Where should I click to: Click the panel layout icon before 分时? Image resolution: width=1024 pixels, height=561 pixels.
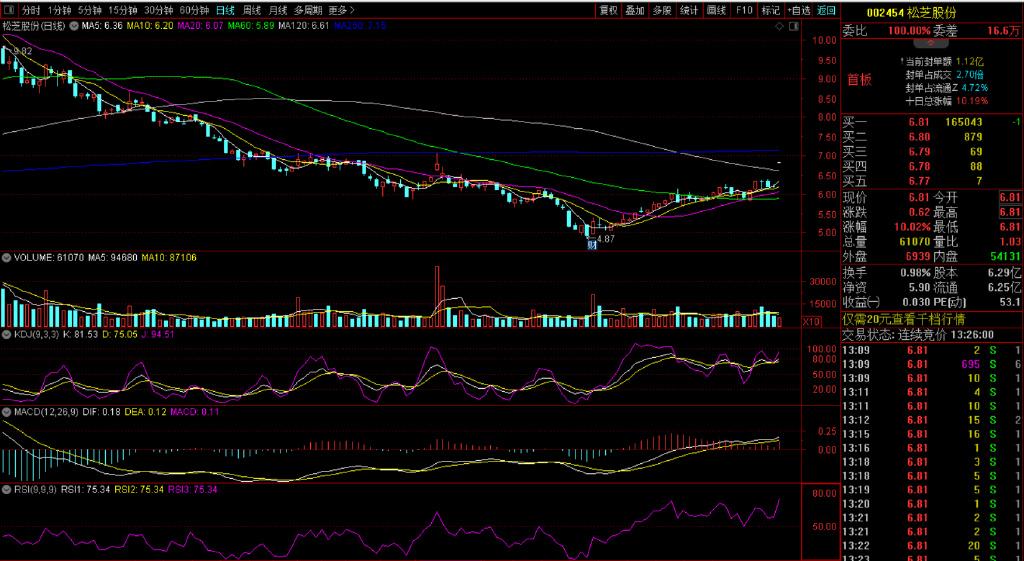[8, 10]
